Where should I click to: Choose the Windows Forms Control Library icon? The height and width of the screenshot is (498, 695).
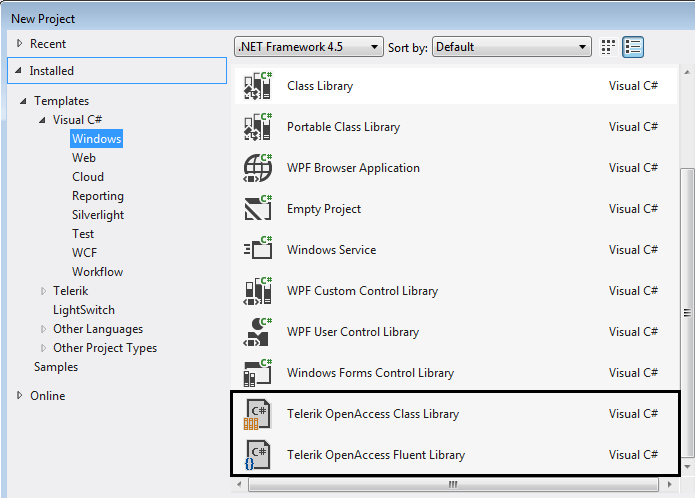click(258, 373)
